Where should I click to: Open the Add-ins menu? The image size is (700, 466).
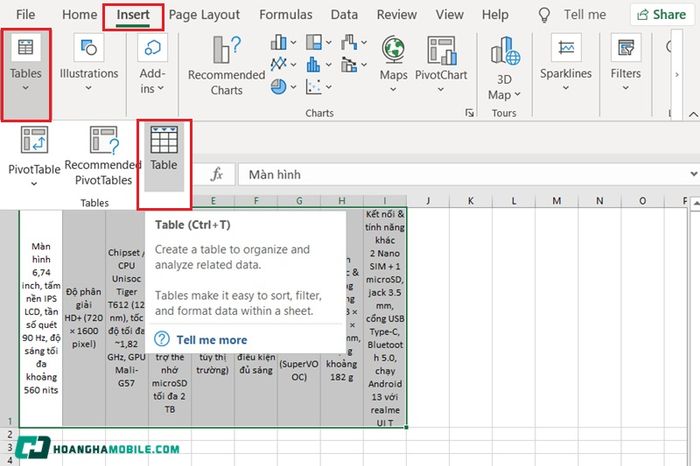point(152,65)
